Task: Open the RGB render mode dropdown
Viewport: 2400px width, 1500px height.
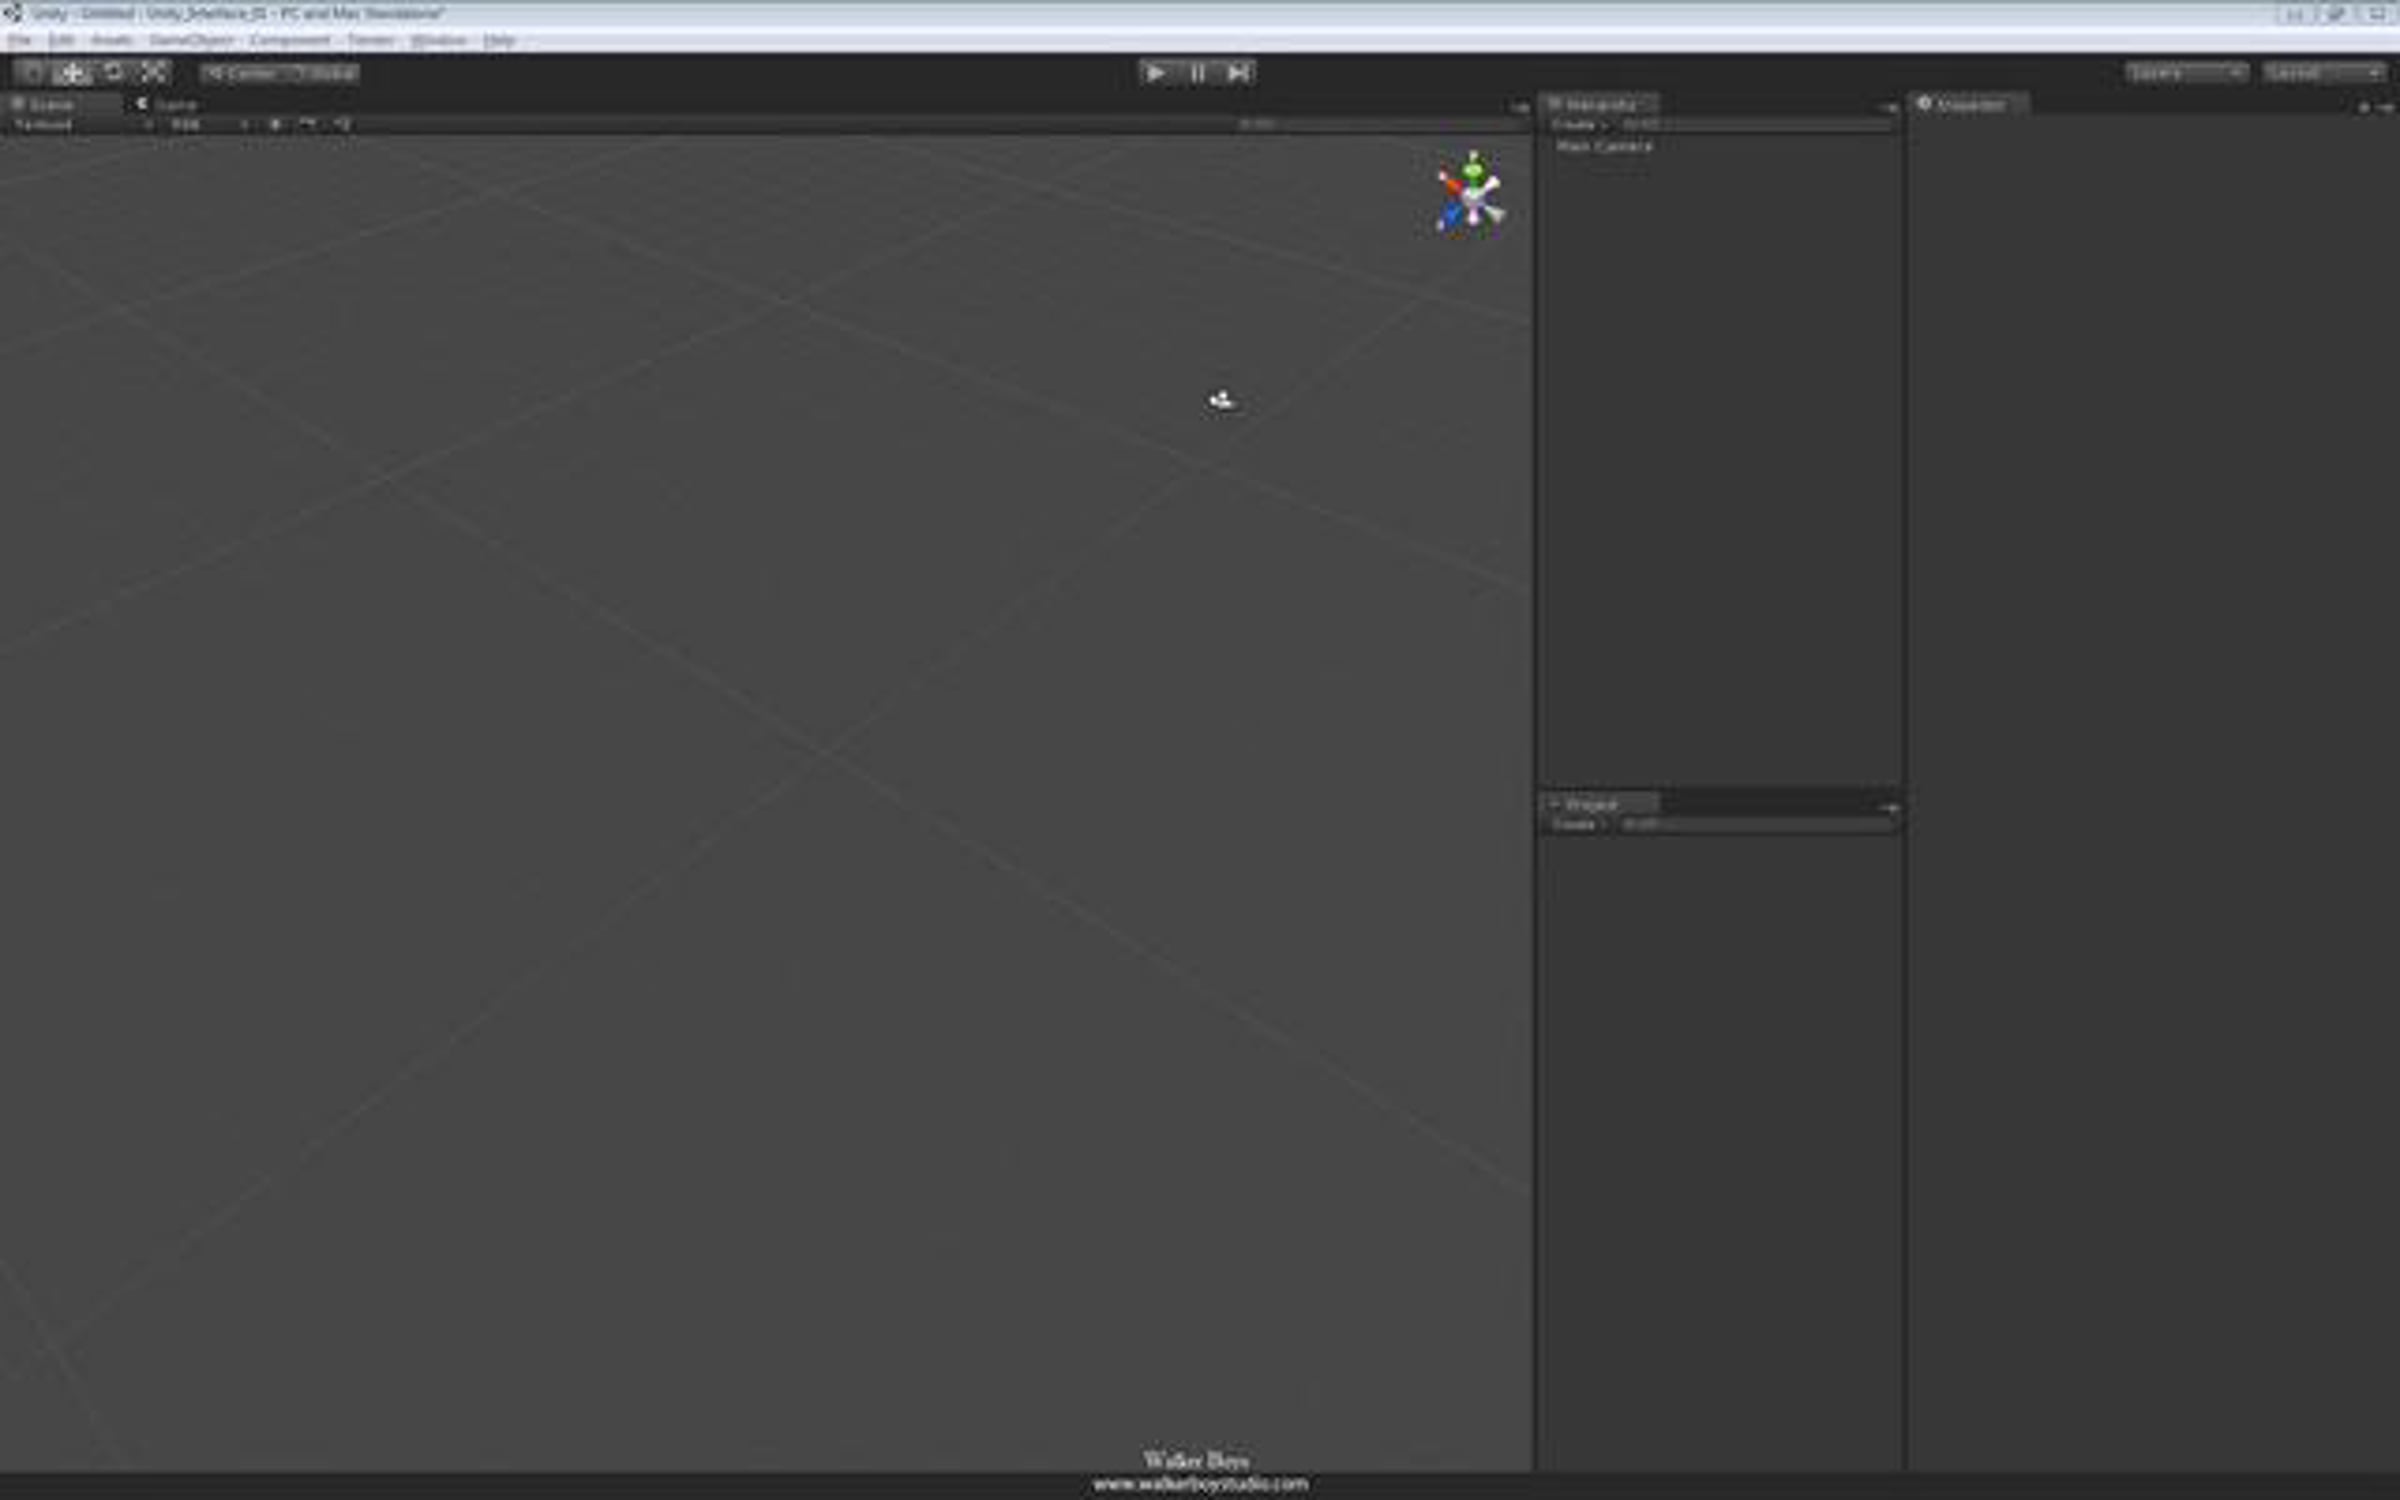Action: [x=209, y=125]
